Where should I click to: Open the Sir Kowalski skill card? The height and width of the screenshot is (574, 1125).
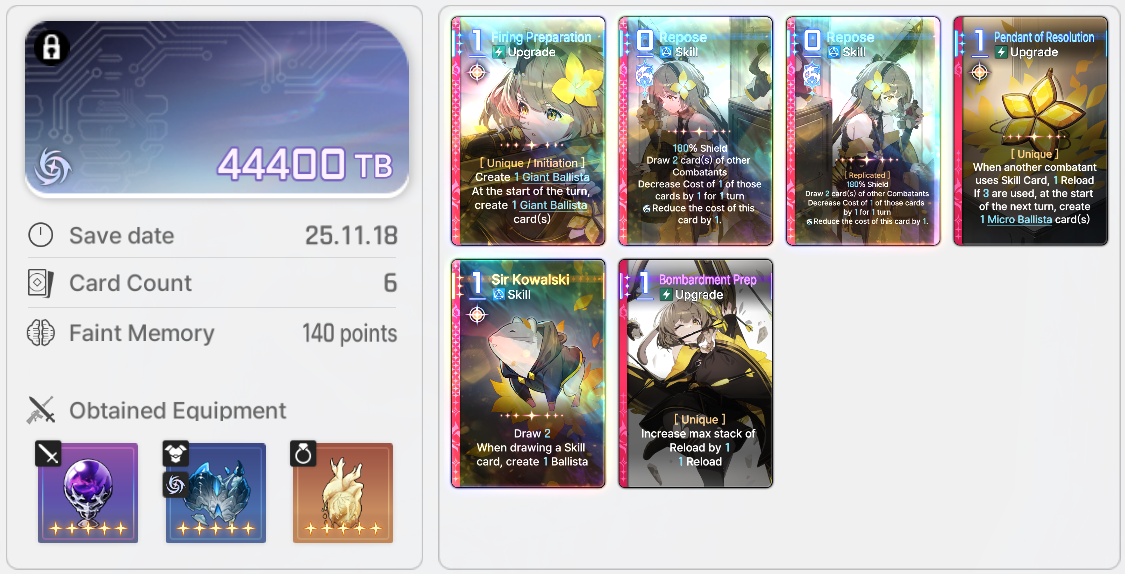click(x=528, y=374)
